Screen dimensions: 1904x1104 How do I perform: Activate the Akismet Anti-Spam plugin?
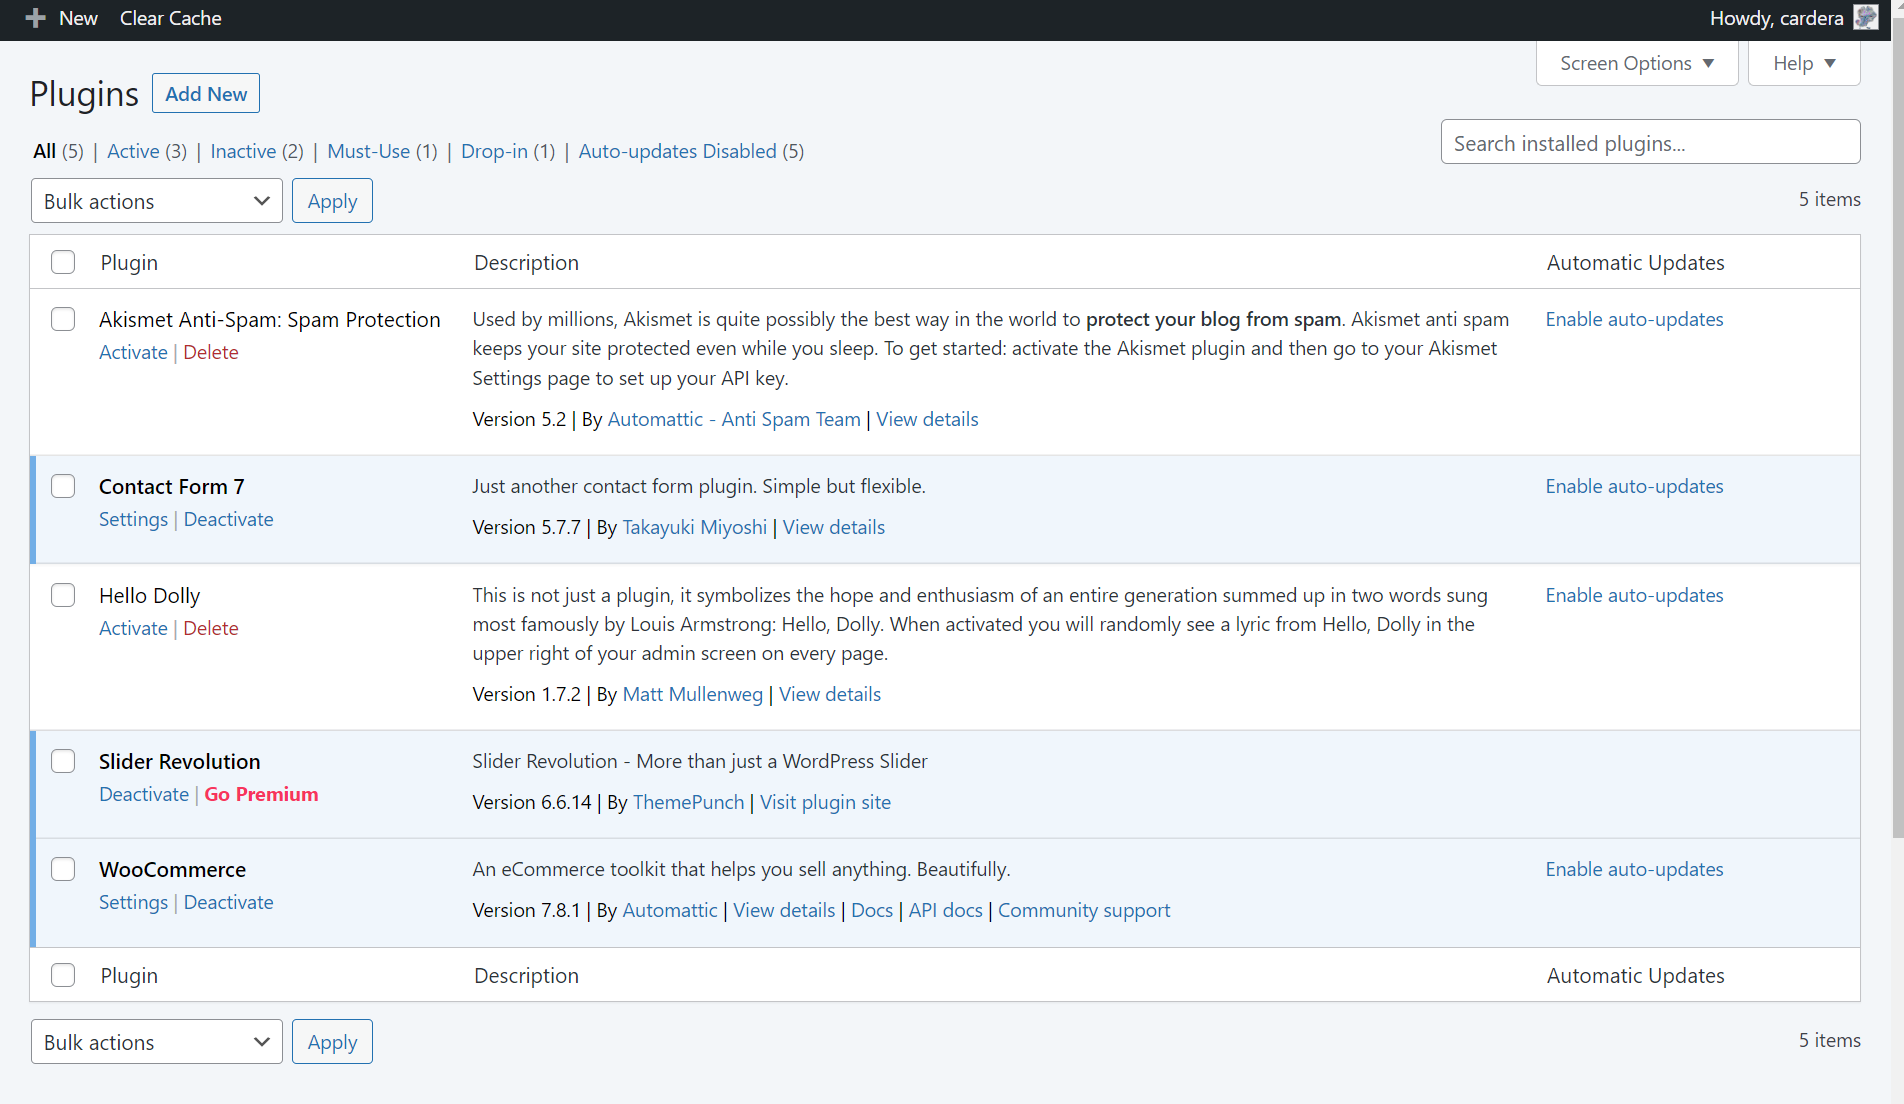point(133,352)
